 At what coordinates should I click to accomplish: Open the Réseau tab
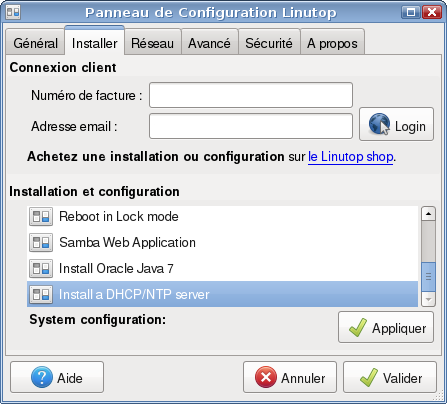152,43
